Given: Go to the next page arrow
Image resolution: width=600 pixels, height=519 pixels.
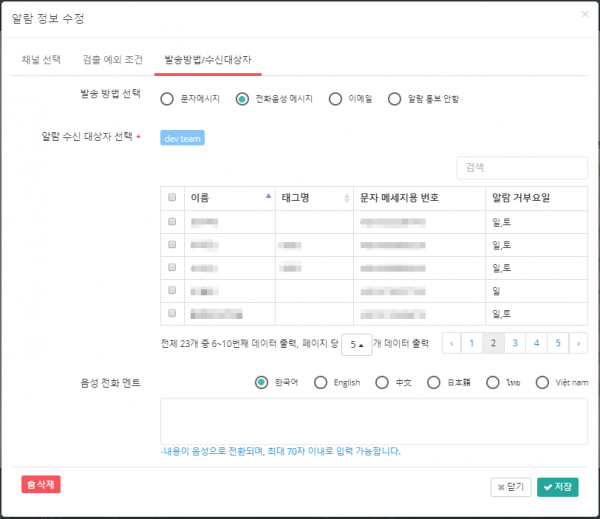Looking at the screenshot, I should 579,343.
